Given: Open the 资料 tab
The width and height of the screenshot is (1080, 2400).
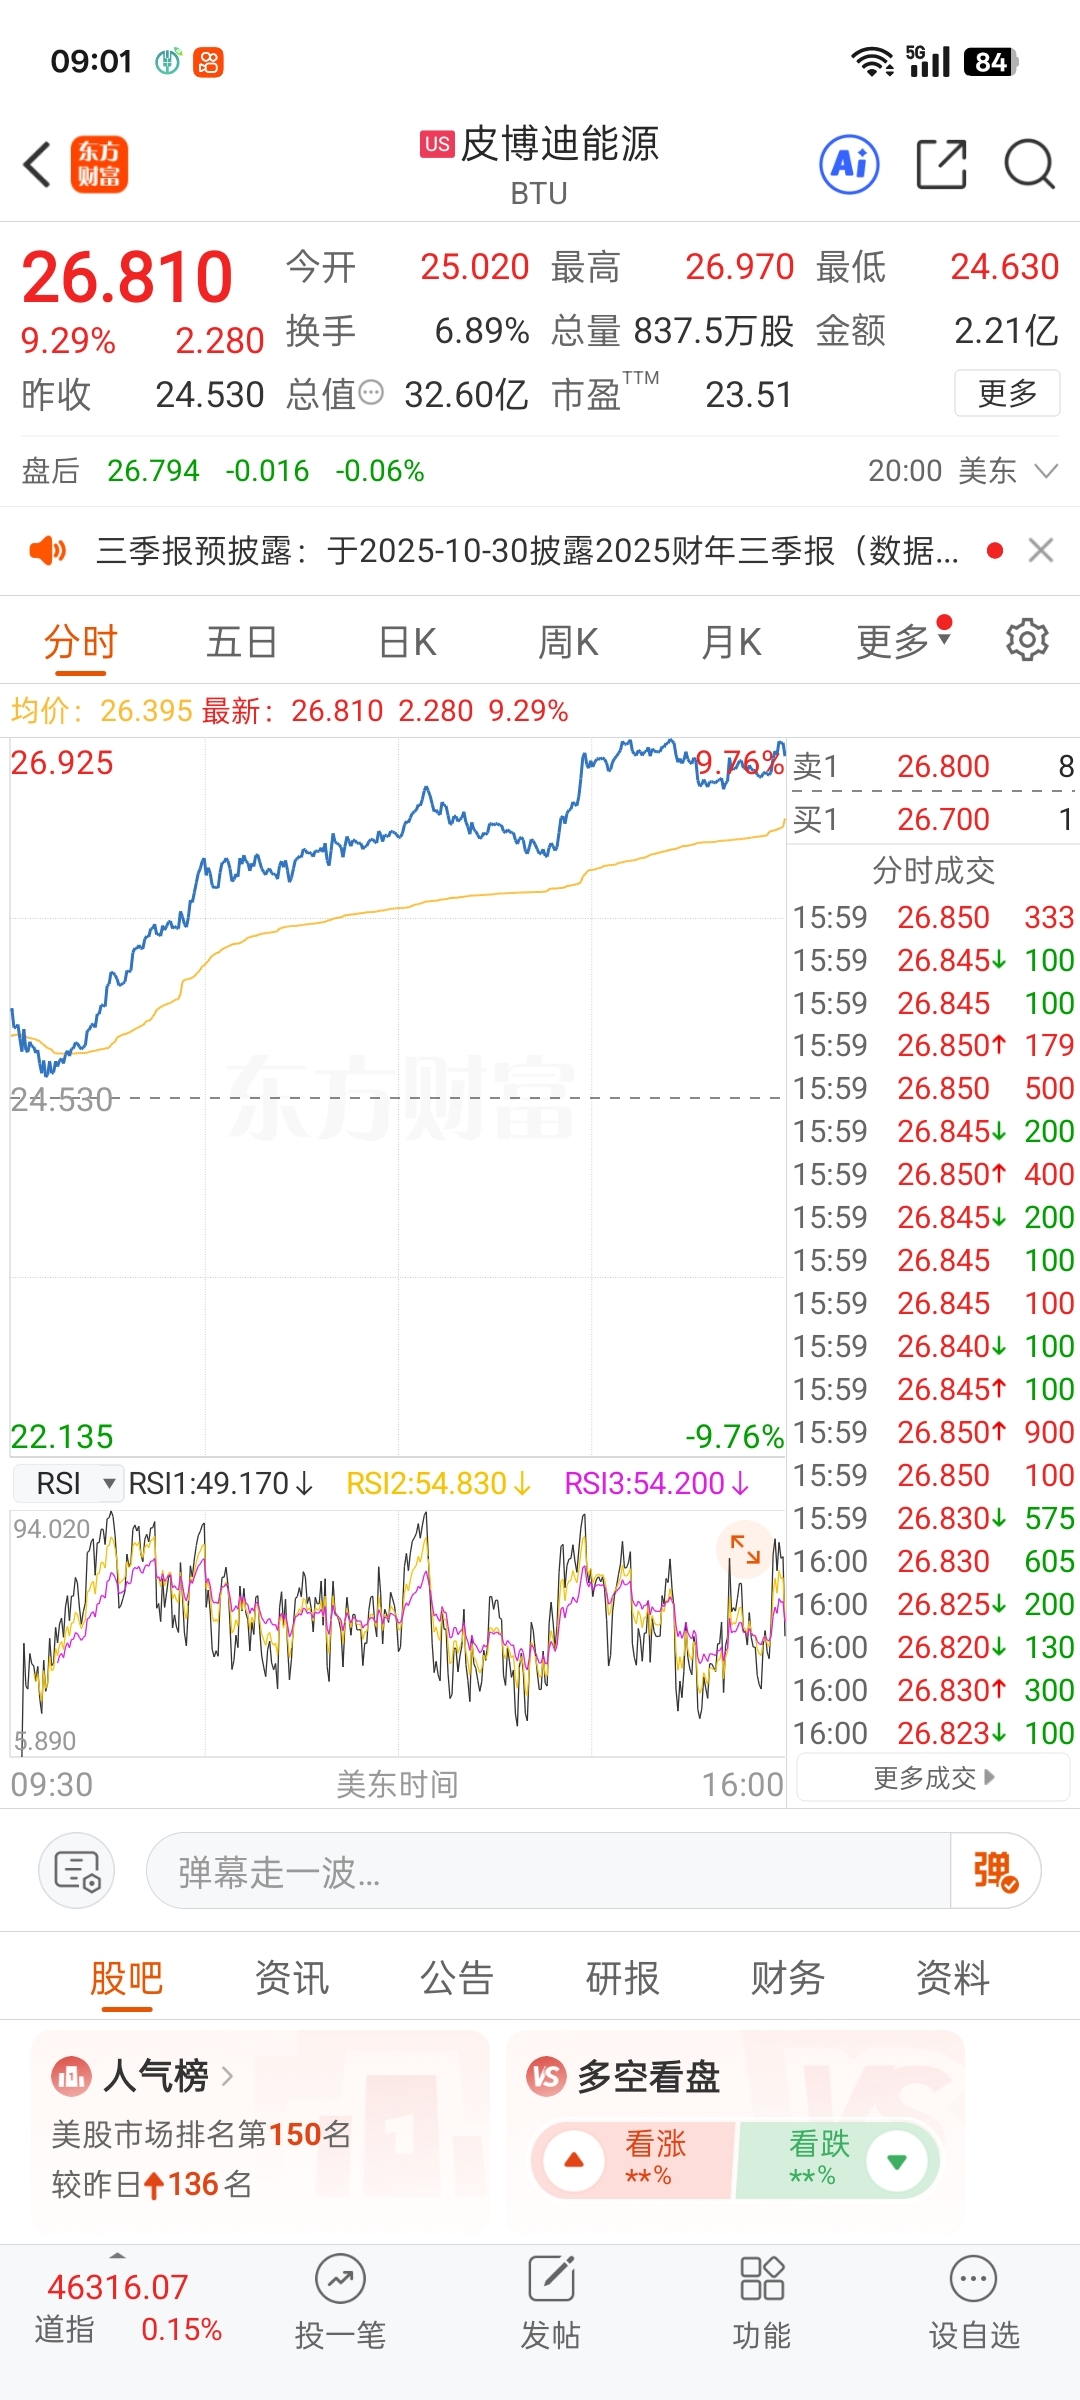Looking at the screenshot, I should click(953, 1978).
